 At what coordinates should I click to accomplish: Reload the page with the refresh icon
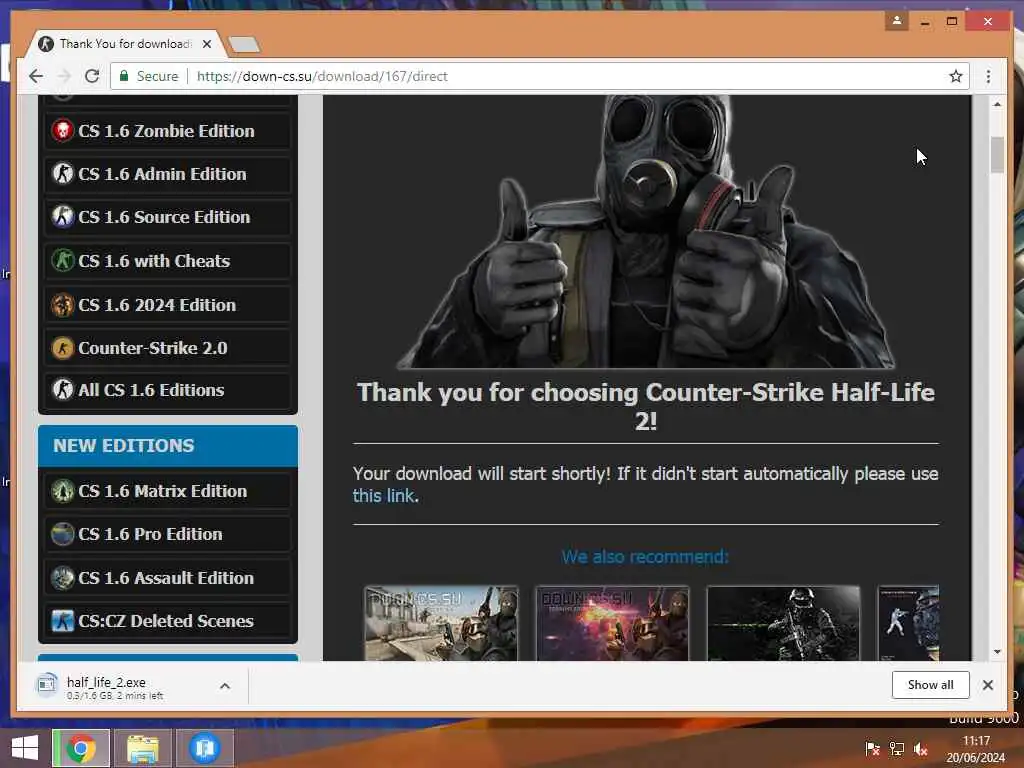[92, 76]
